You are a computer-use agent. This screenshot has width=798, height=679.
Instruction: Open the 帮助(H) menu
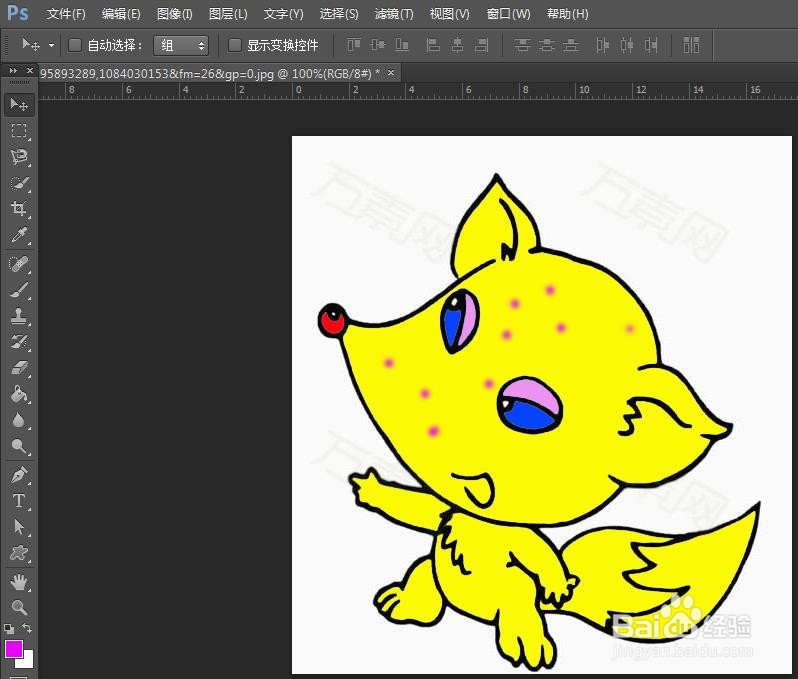[567, 14]
